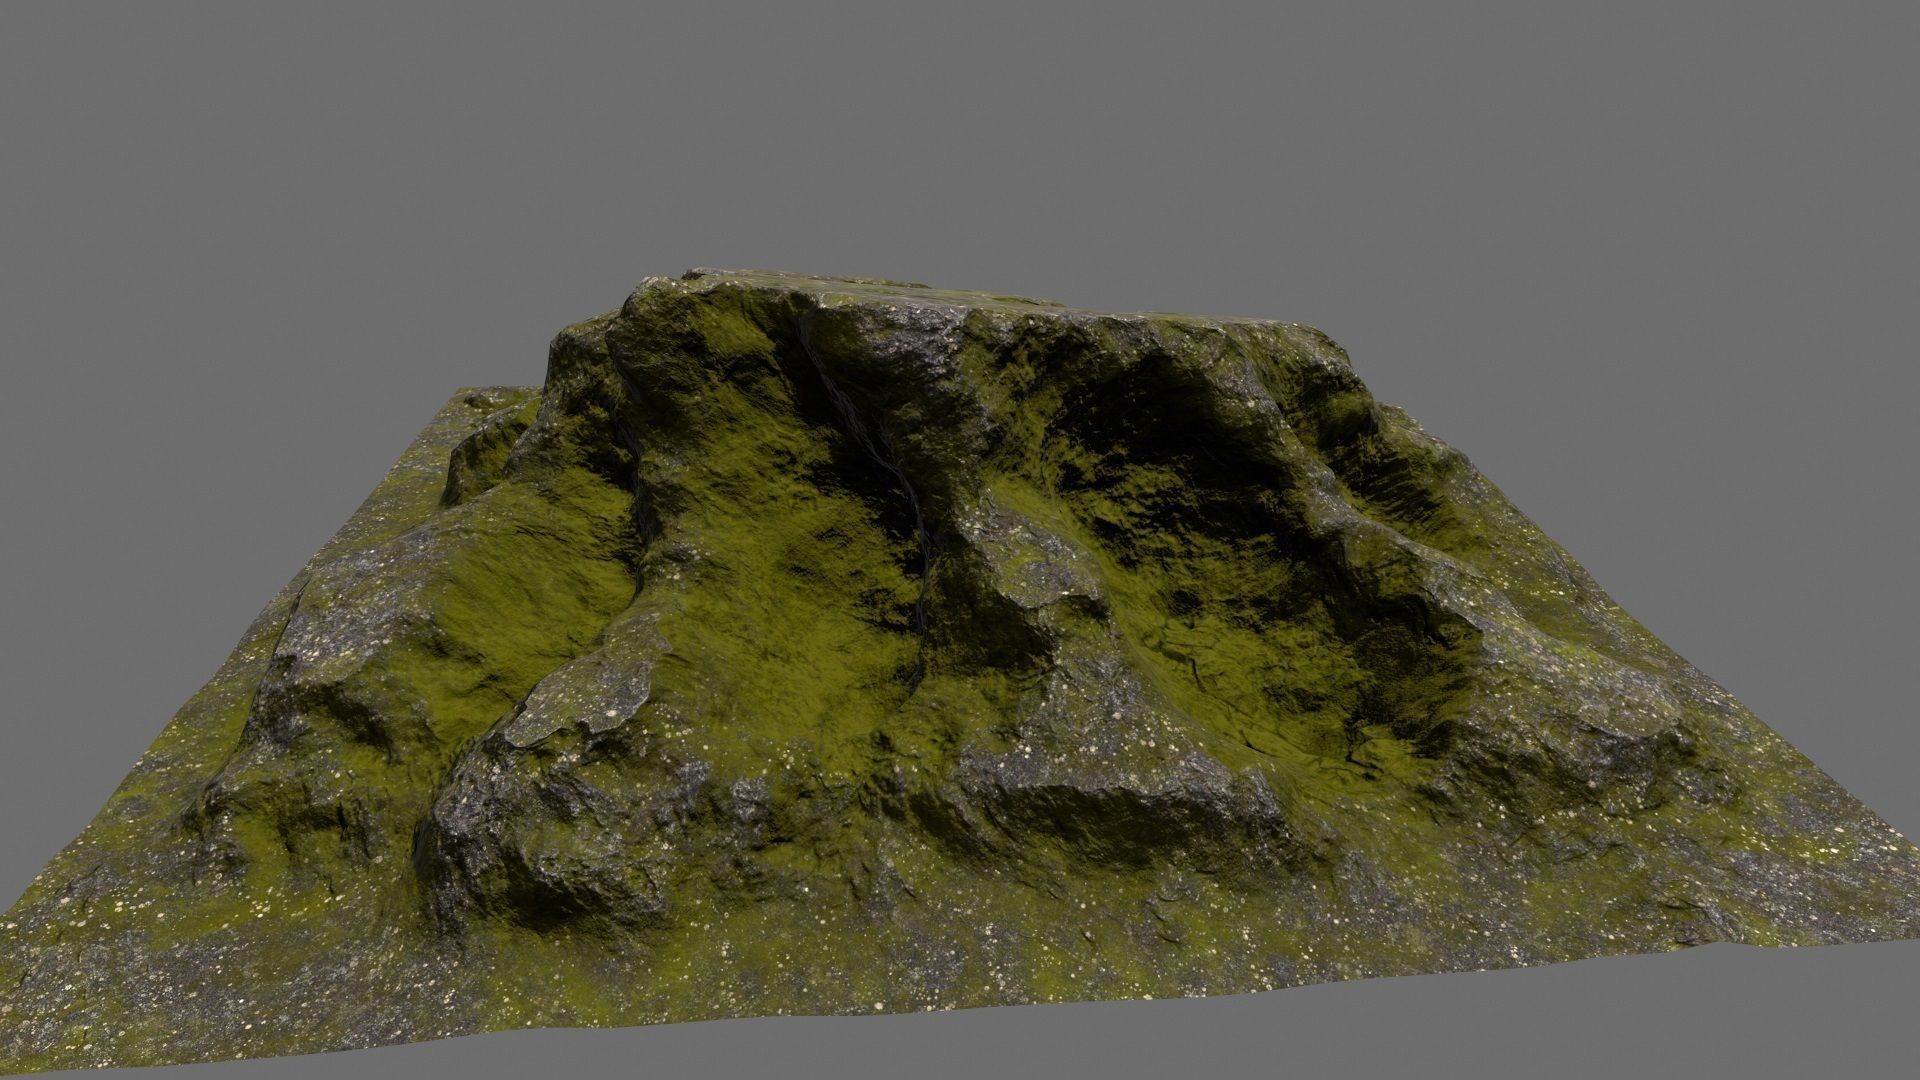Select the mossy rock 3D model
Image resolution: width=1920 pixels, height=1080 pixels.
(x=960, y=670)
